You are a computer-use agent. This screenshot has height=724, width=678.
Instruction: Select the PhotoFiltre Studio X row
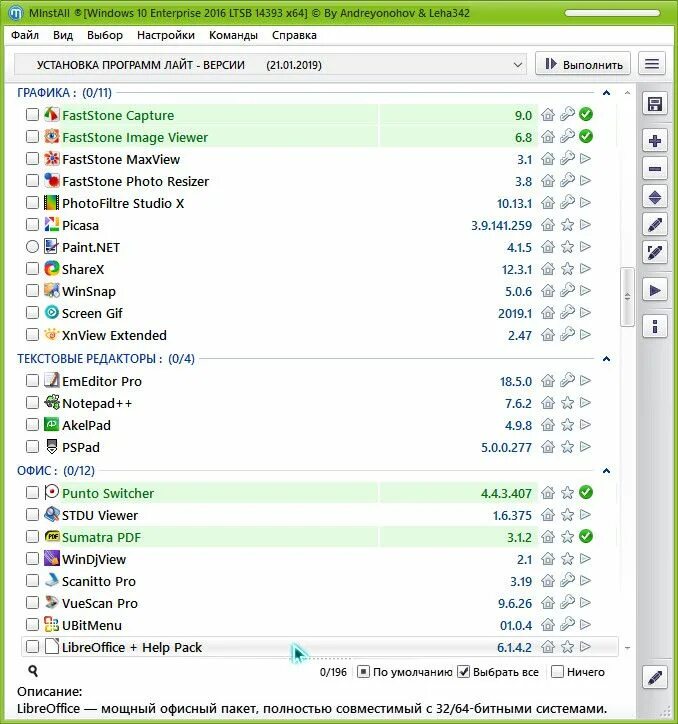(x=320, y=203)
